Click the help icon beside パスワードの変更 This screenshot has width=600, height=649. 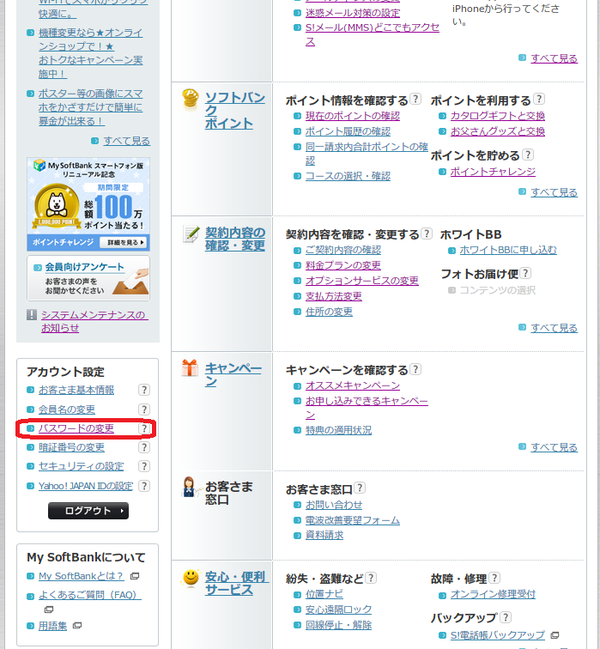144,428
